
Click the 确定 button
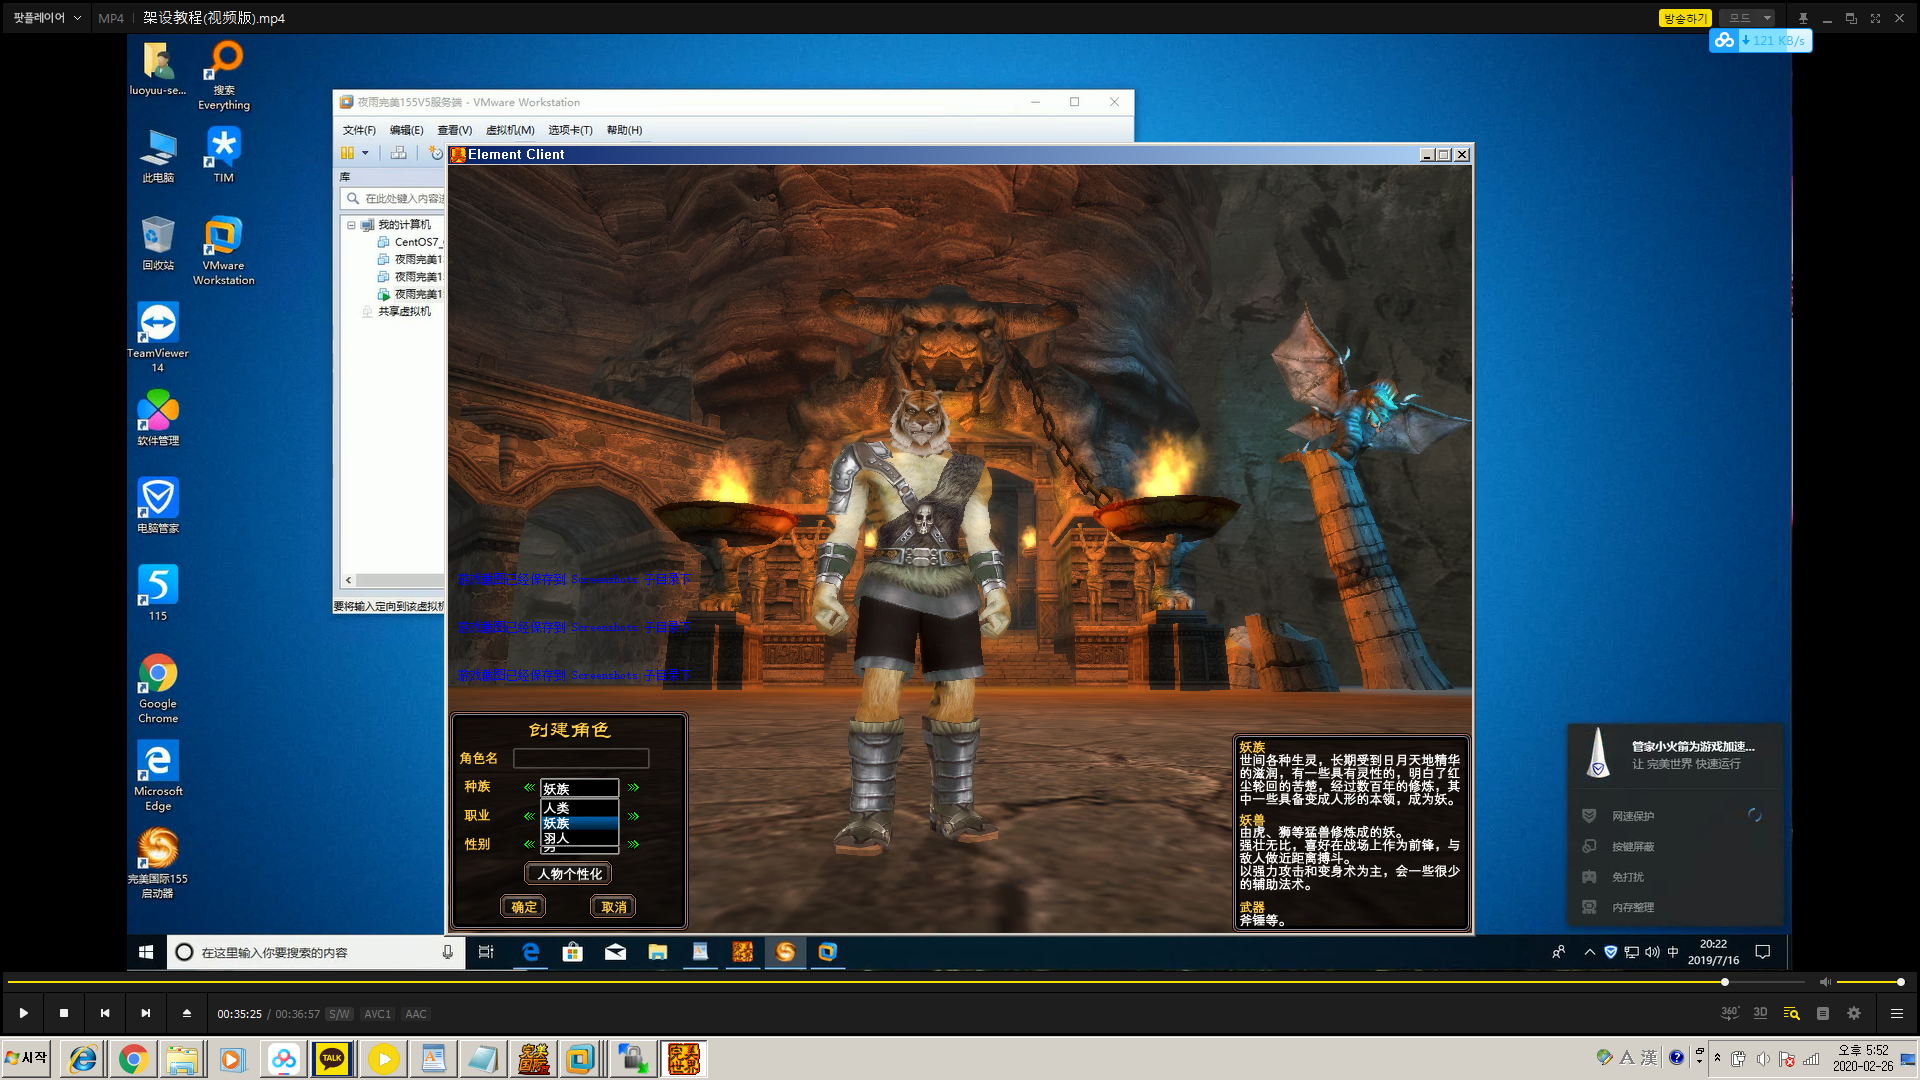coord(524,907)
